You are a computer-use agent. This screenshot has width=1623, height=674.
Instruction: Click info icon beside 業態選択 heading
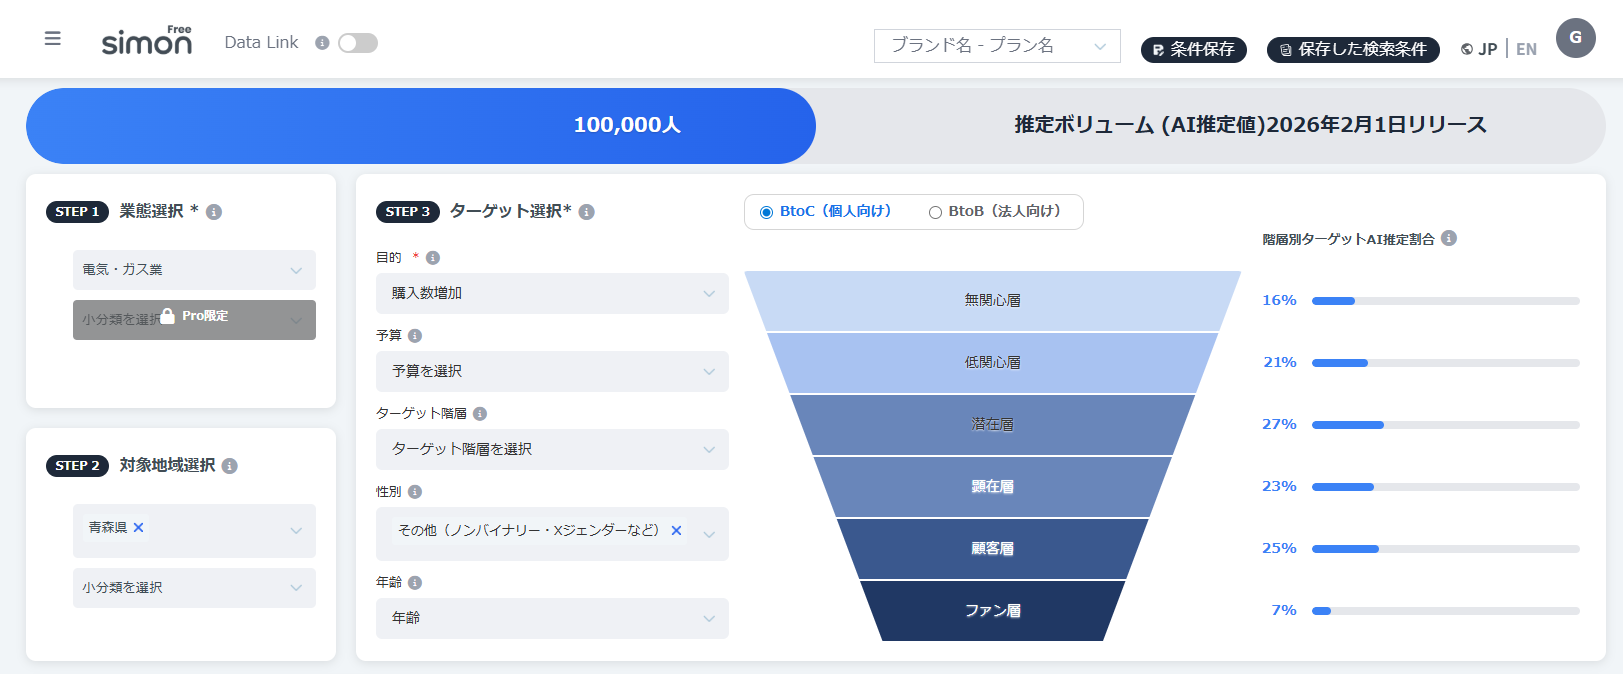(214, 212)
